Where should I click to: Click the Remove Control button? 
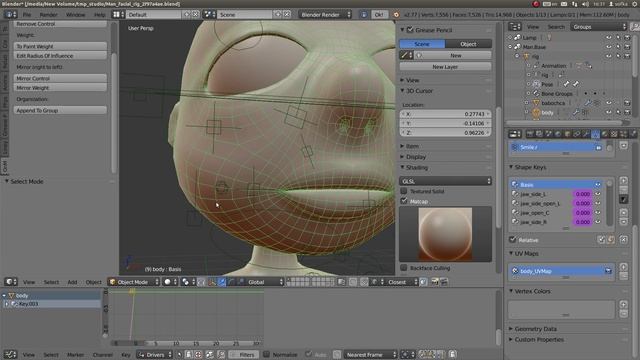coord(60,24)
